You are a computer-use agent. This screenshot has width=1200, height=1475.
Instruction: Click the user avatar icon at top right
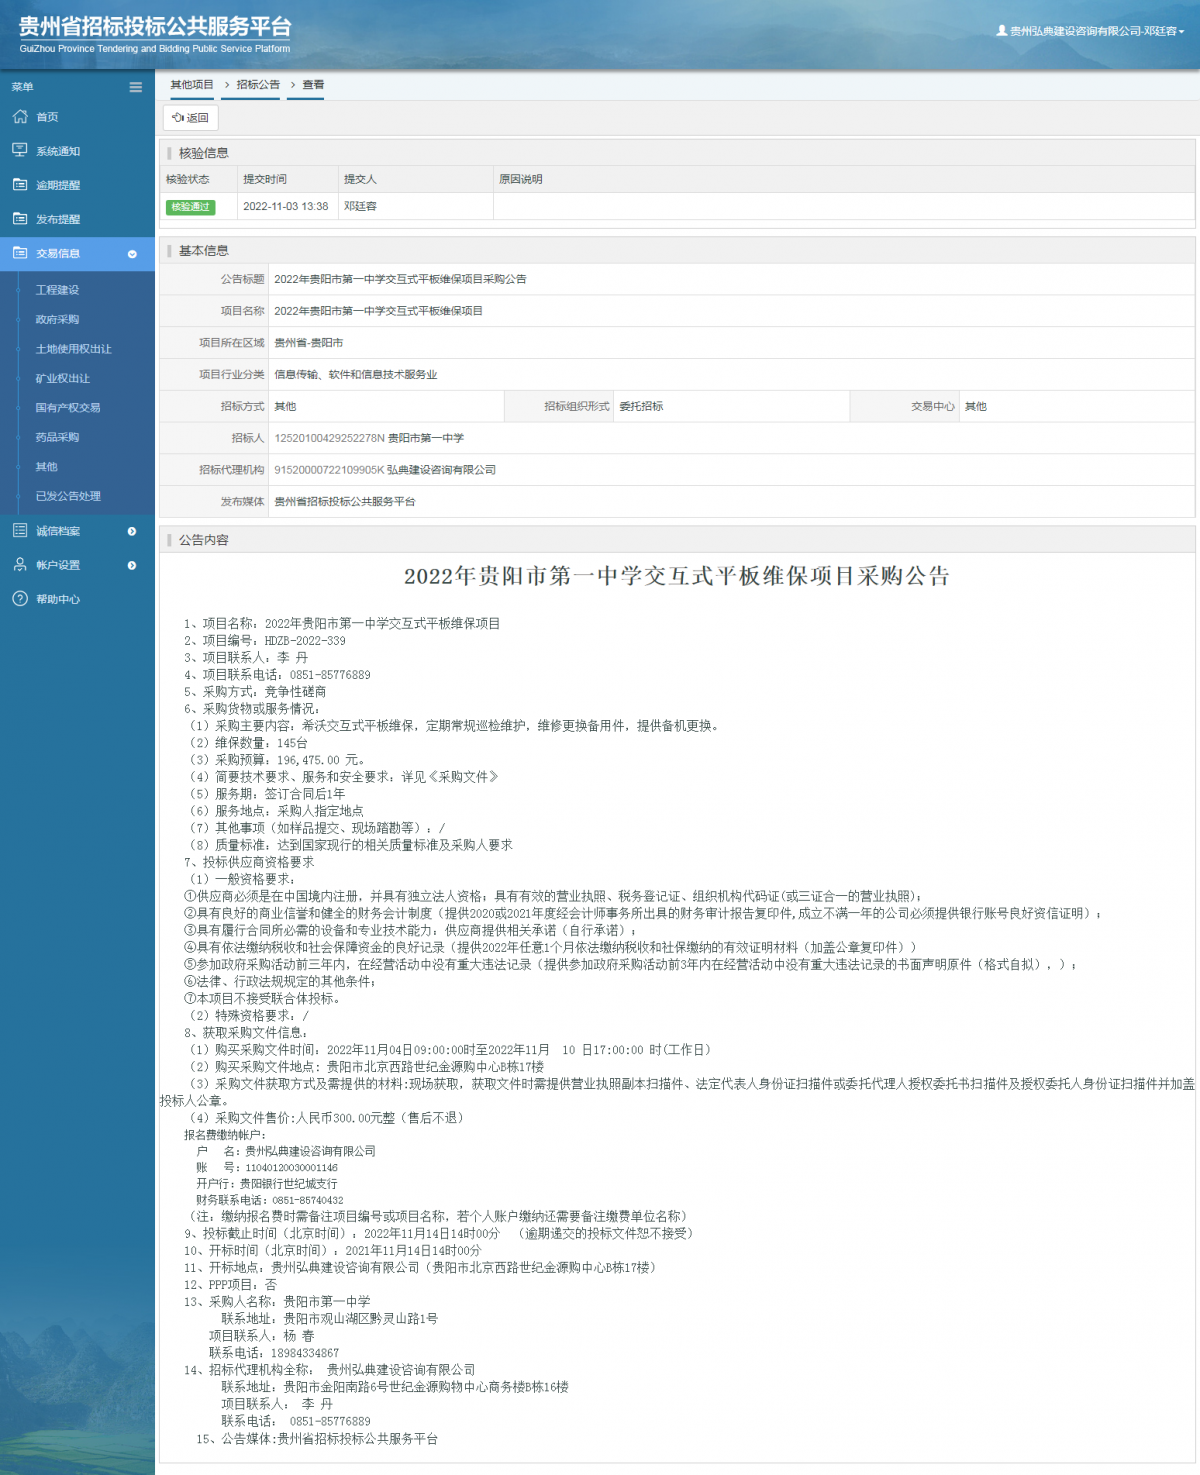pyautogui.click(x=1002, y=31)
